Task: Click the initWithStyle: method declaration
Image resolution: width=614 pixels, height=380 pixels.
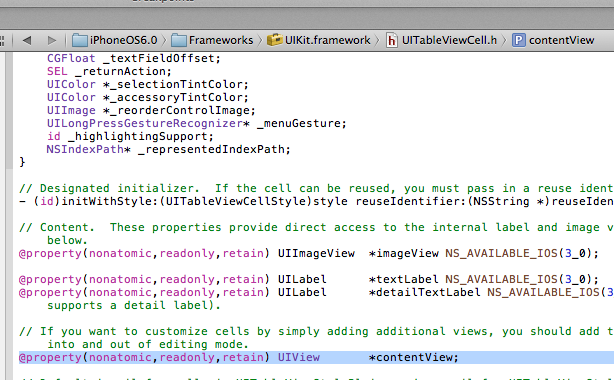Action: click(316, 201)
